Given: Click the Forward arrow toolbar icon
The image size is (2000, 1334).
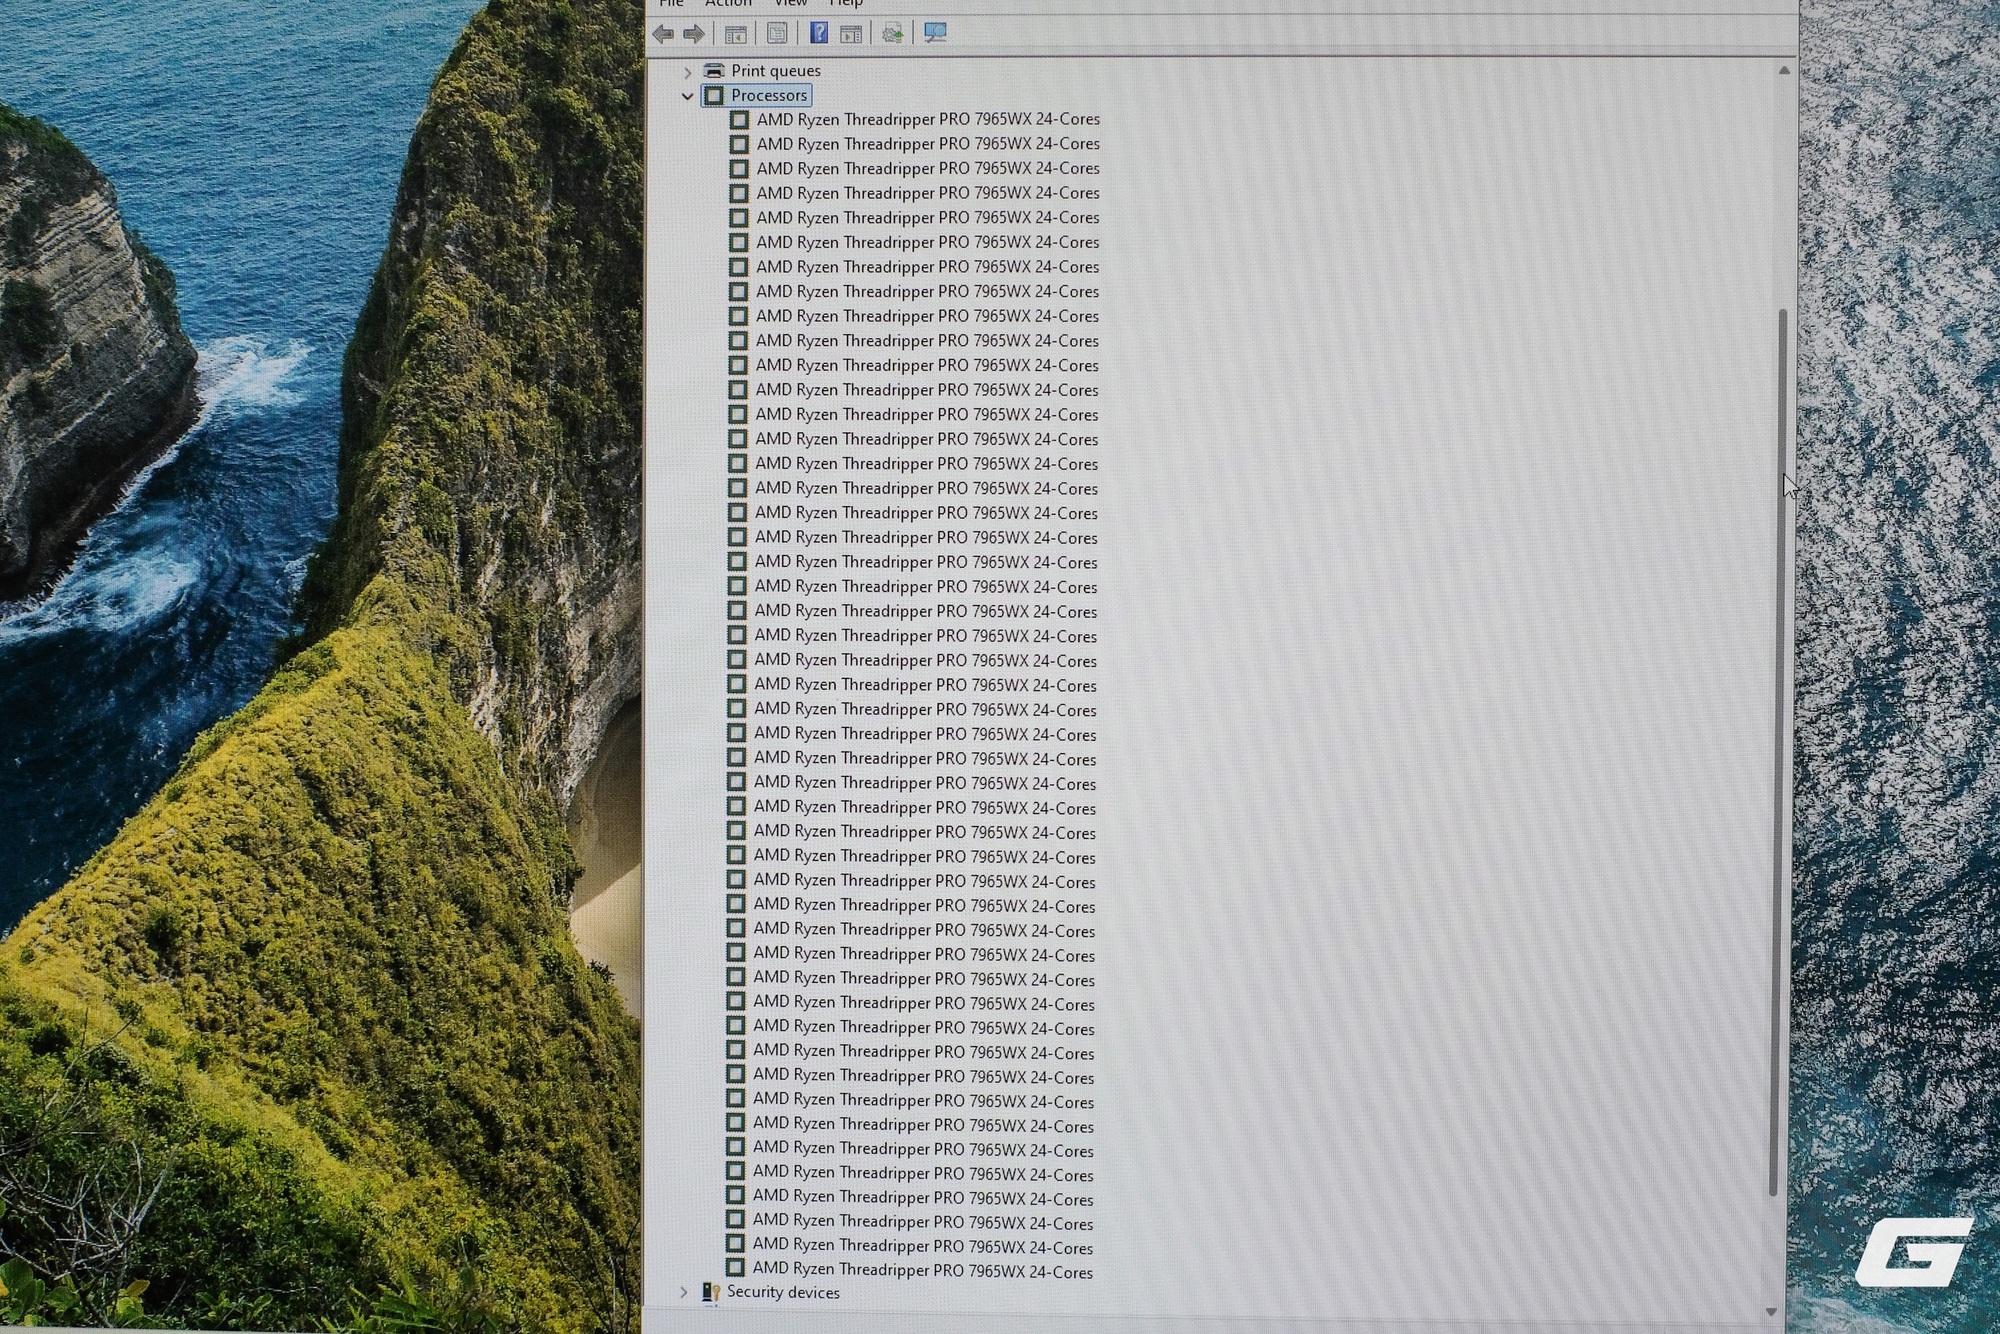Looking at the screenshot, I should coord(694,34).
